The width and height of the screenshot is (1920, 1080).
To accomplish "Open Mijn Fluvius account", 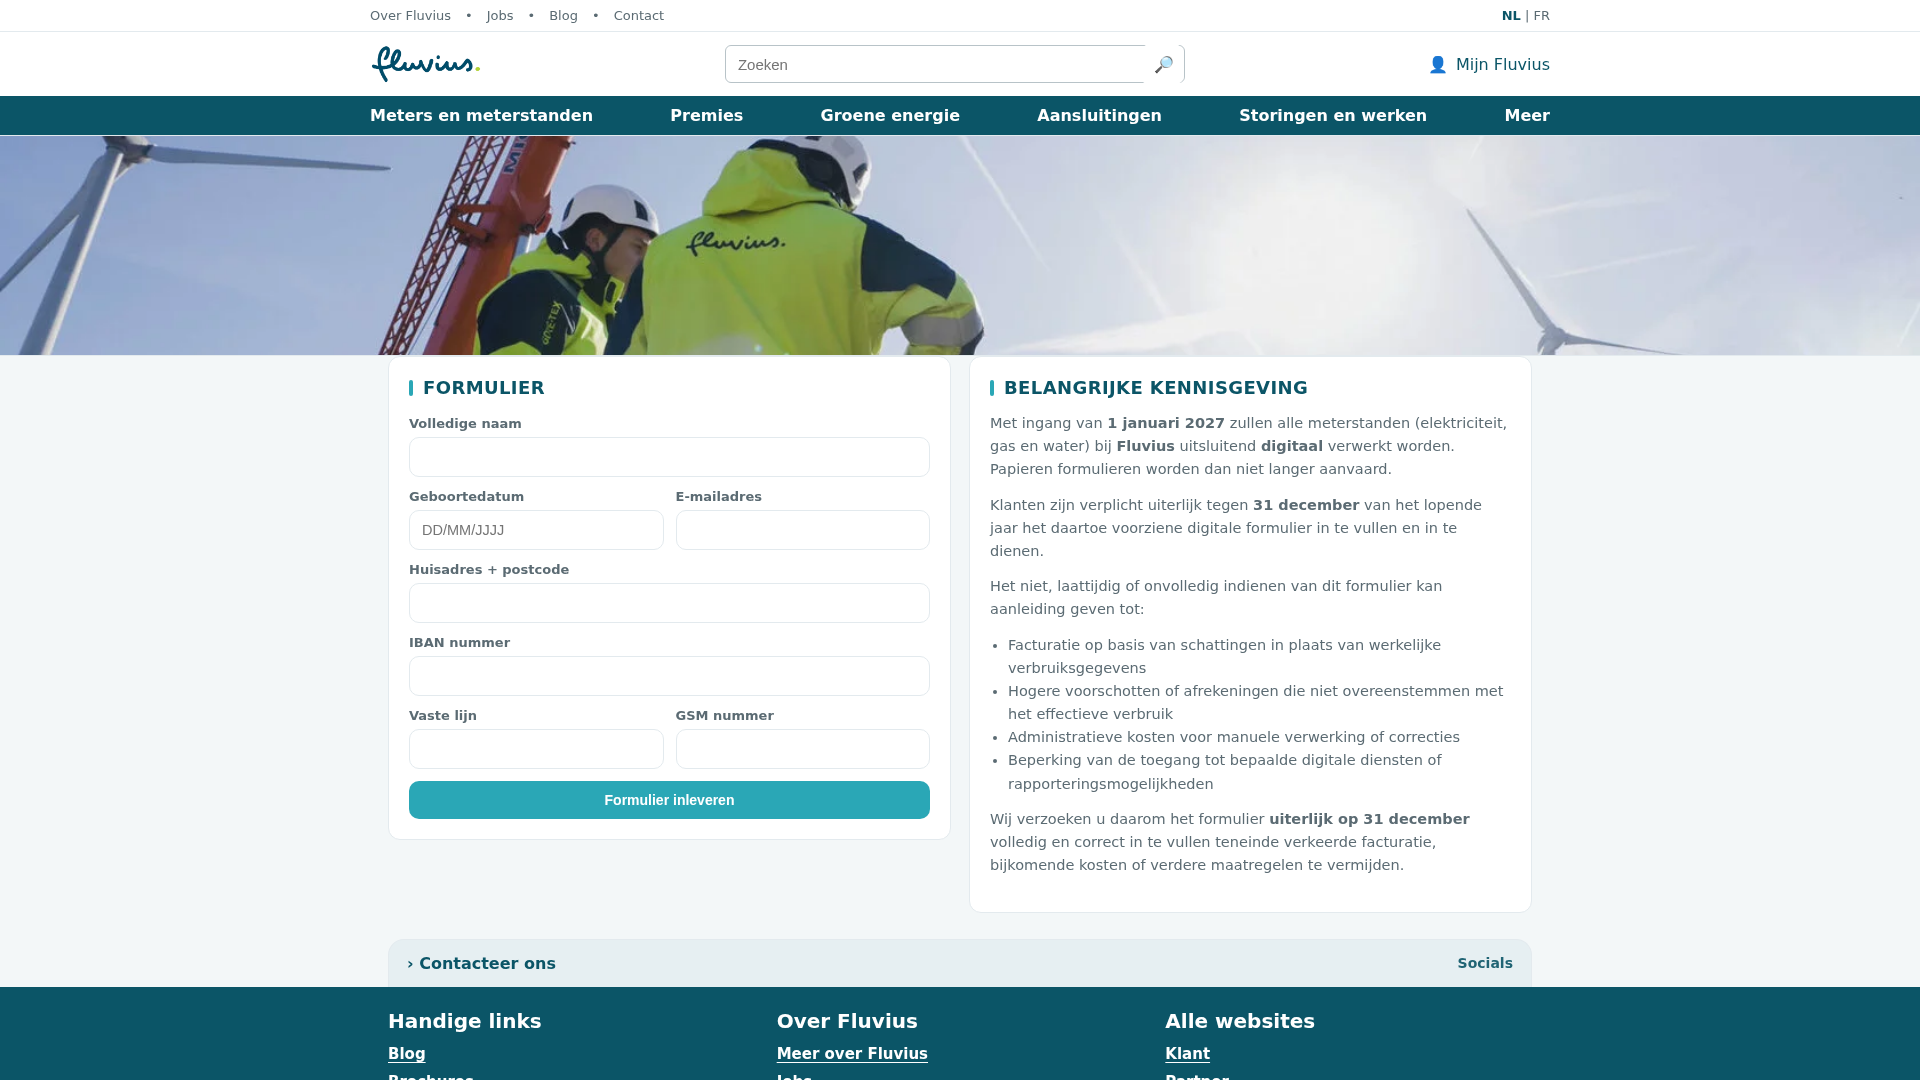I will (1490, 65).
